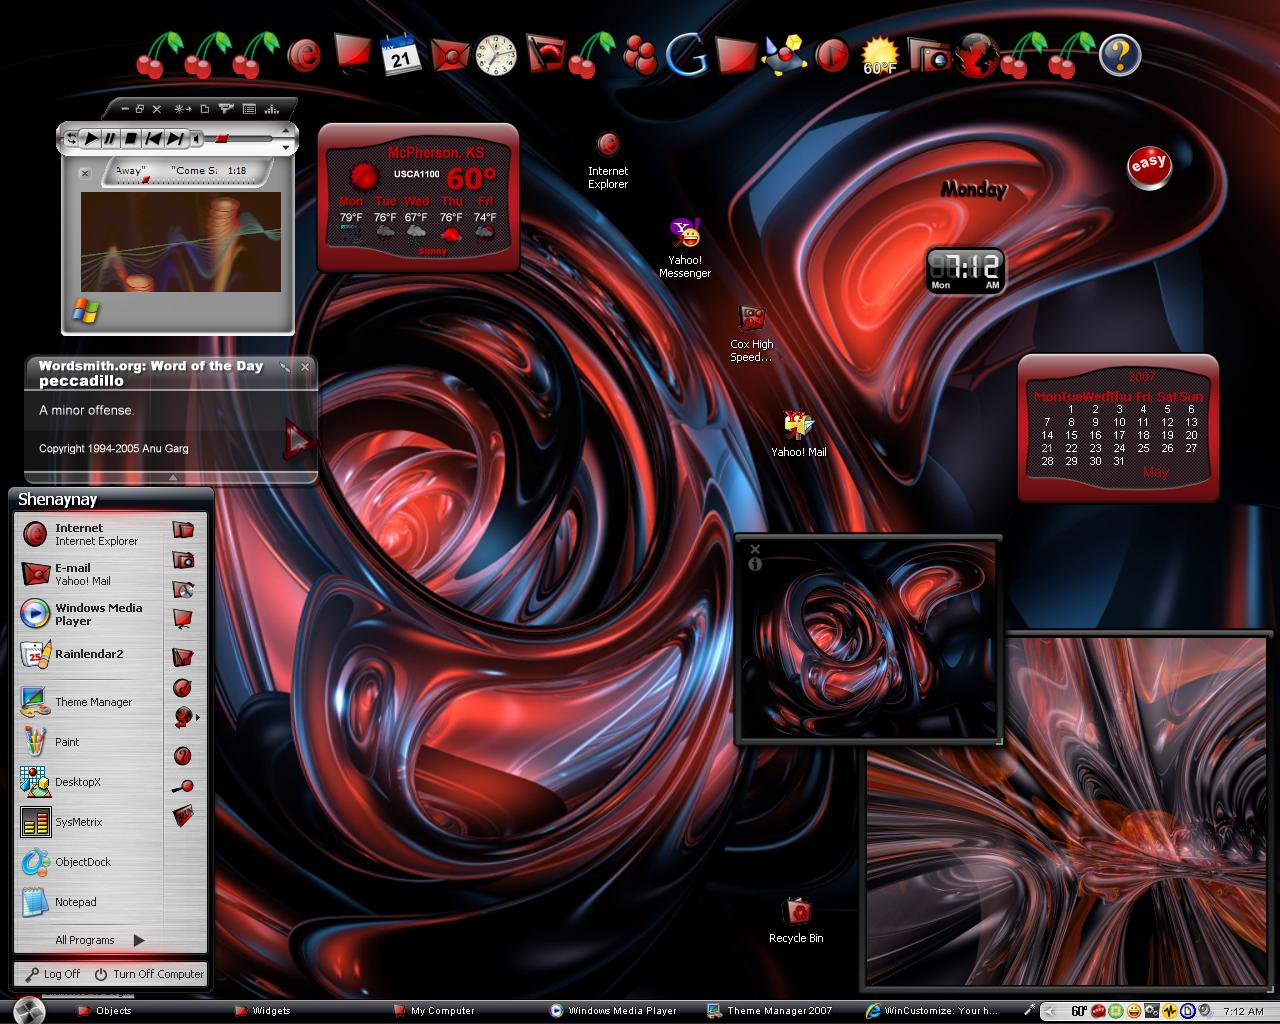Open the calendar icon showing 21 in dock
The image size is (1280, 1024).
pyautogui.click(x=401, y=56)
